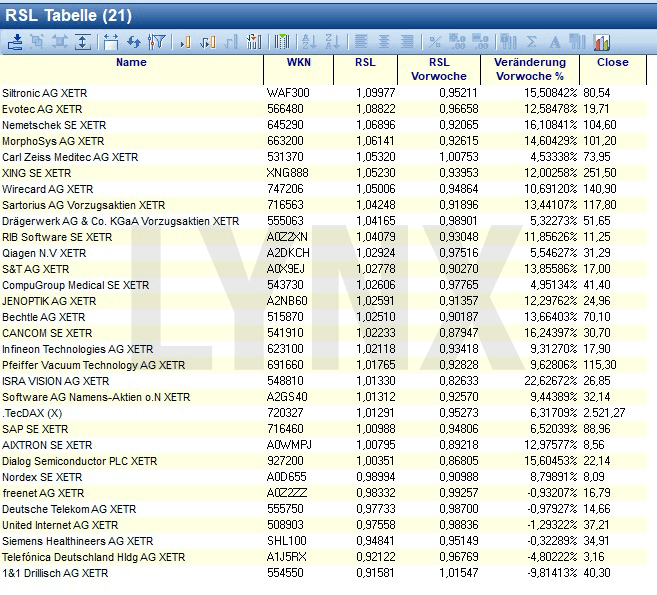This screenshot has width=657, height=595.
Task: Sort ascending with the A-Z icon
Action: point(310,42)
